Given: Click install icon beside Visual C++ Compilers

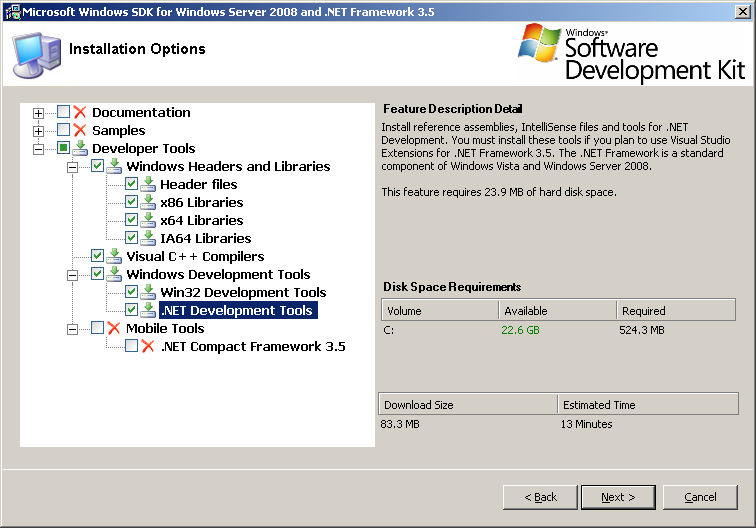Looking at the screenshot, I should (x=114, y=256).
